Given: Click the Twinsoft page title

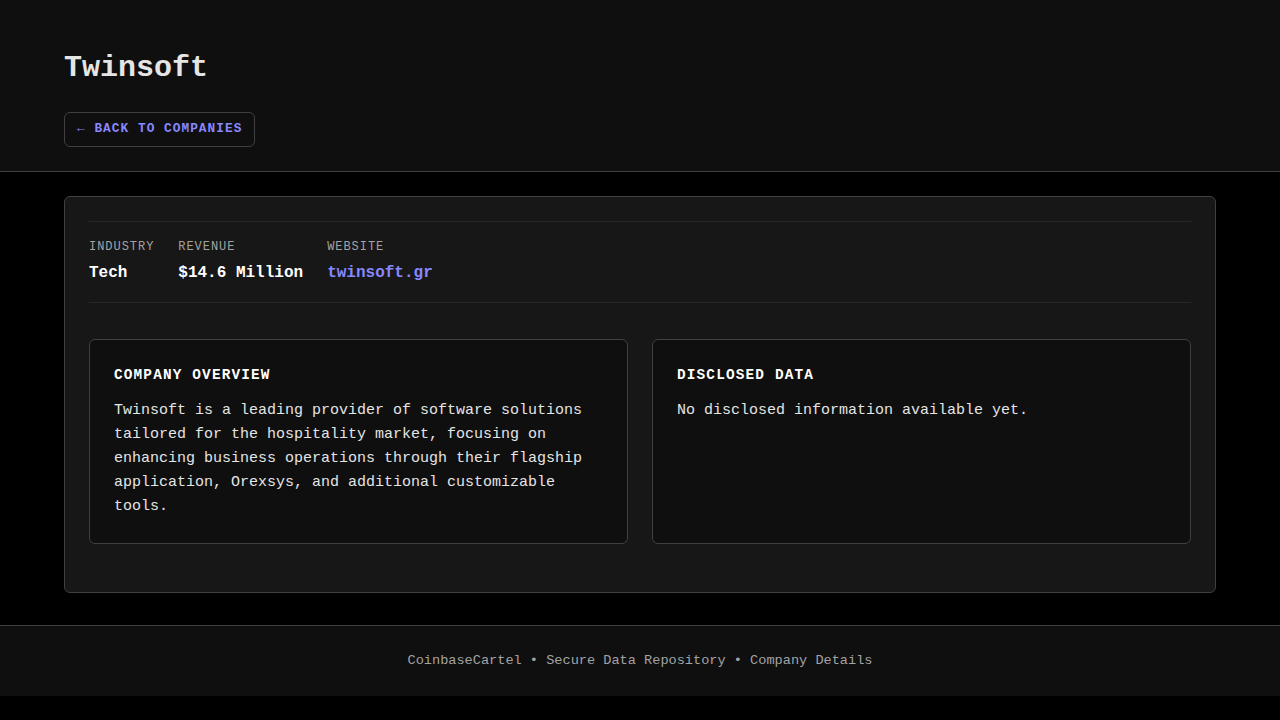Looking at the screenshot, I should pos(135,67).
